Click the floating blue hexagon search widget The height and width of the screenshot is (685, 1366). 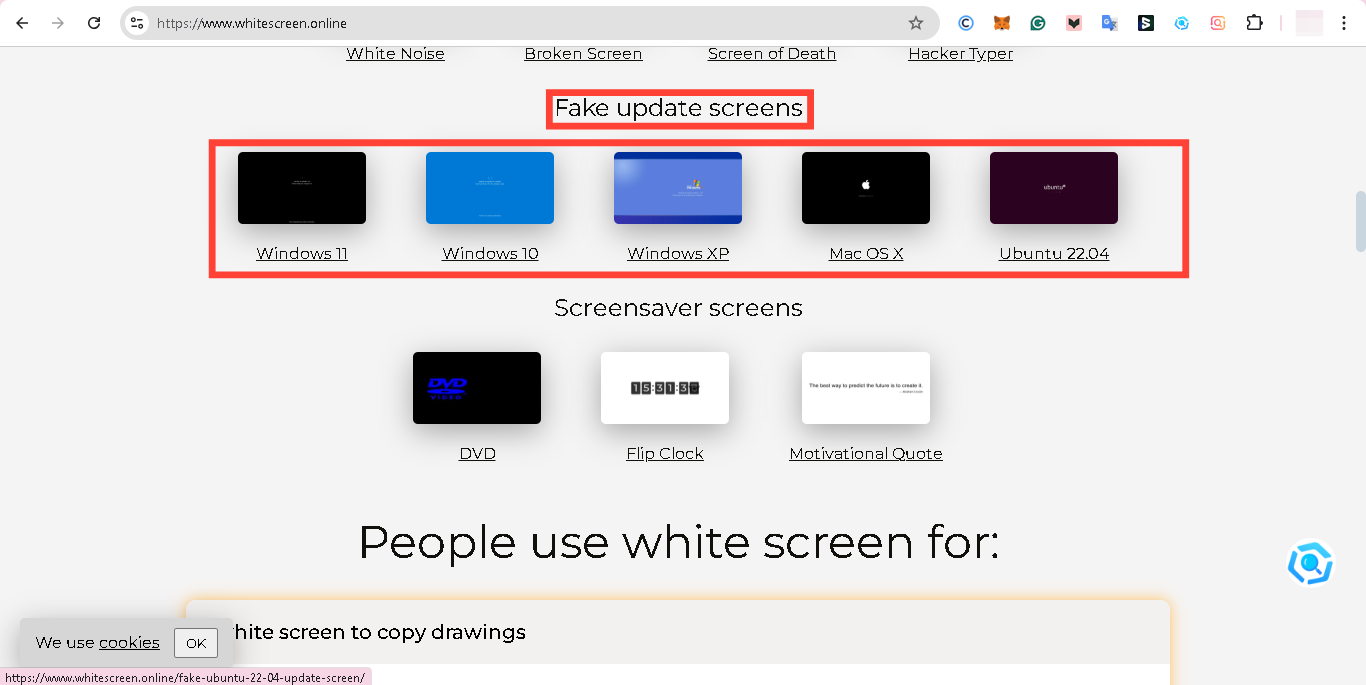point(1310,563)
